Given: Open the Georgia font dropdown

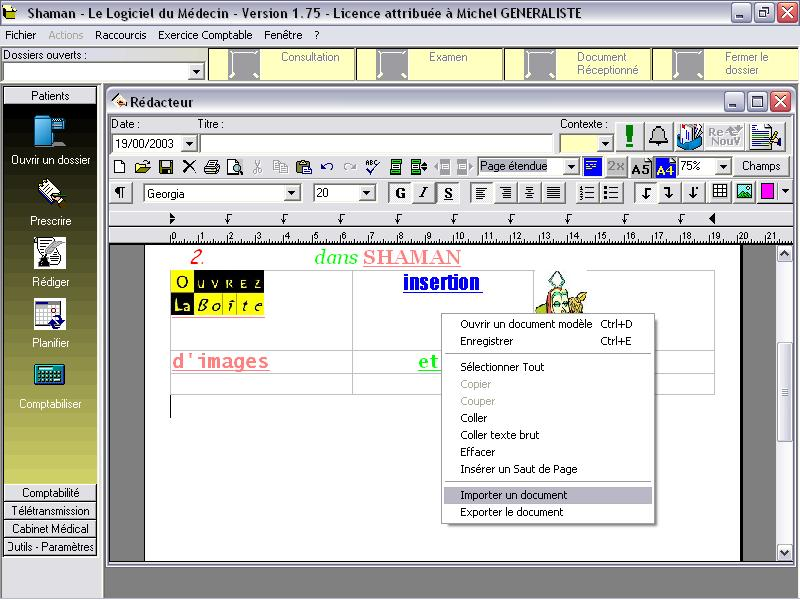Looking at the screenshot, I should coord(291,193).
